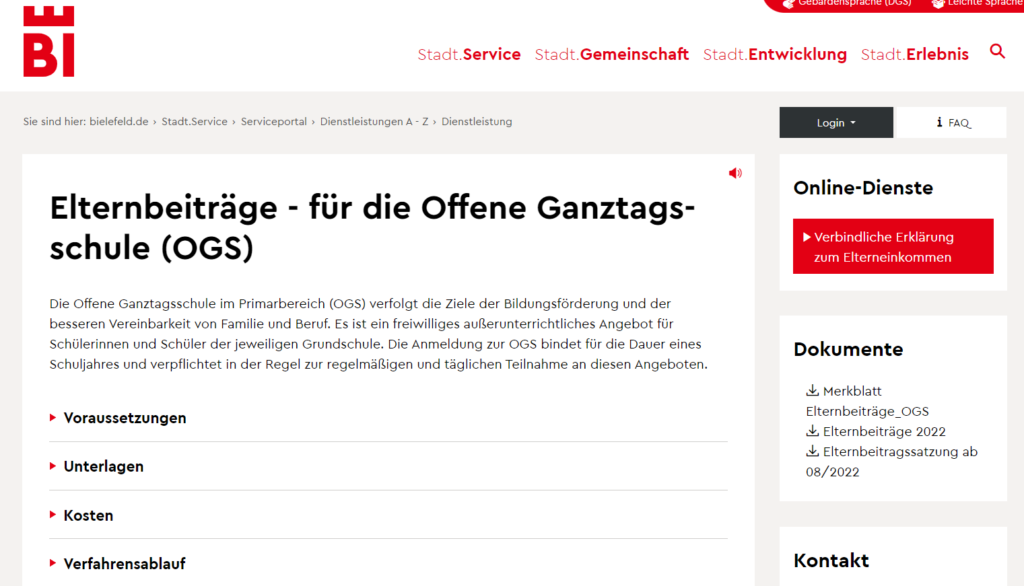Expand the Verfahrensablauf section
The image size is (1024, 586).
click(124, 564)
